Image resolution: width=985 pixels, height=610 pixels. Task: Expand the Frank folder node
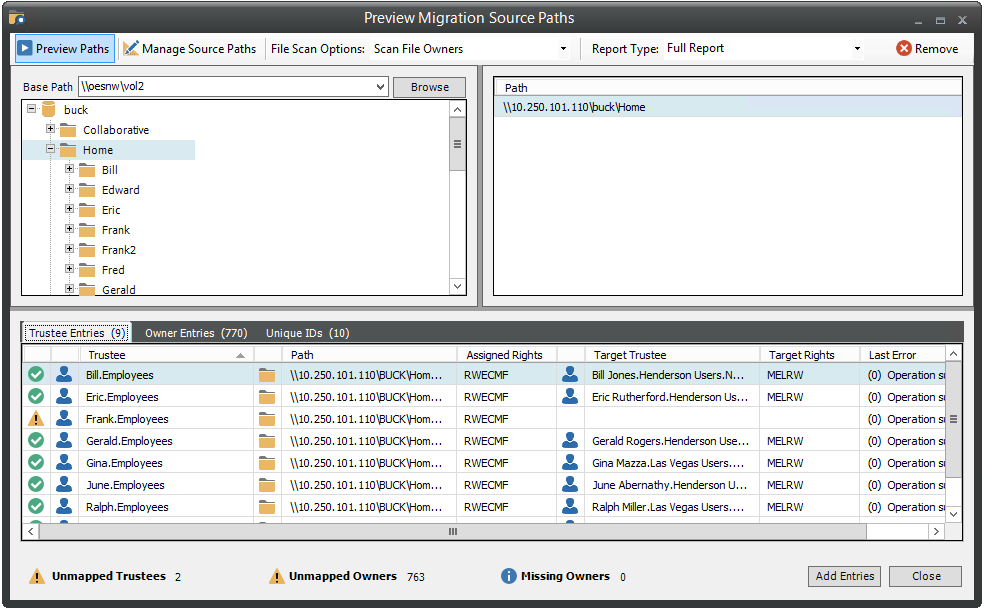(70, 229)
